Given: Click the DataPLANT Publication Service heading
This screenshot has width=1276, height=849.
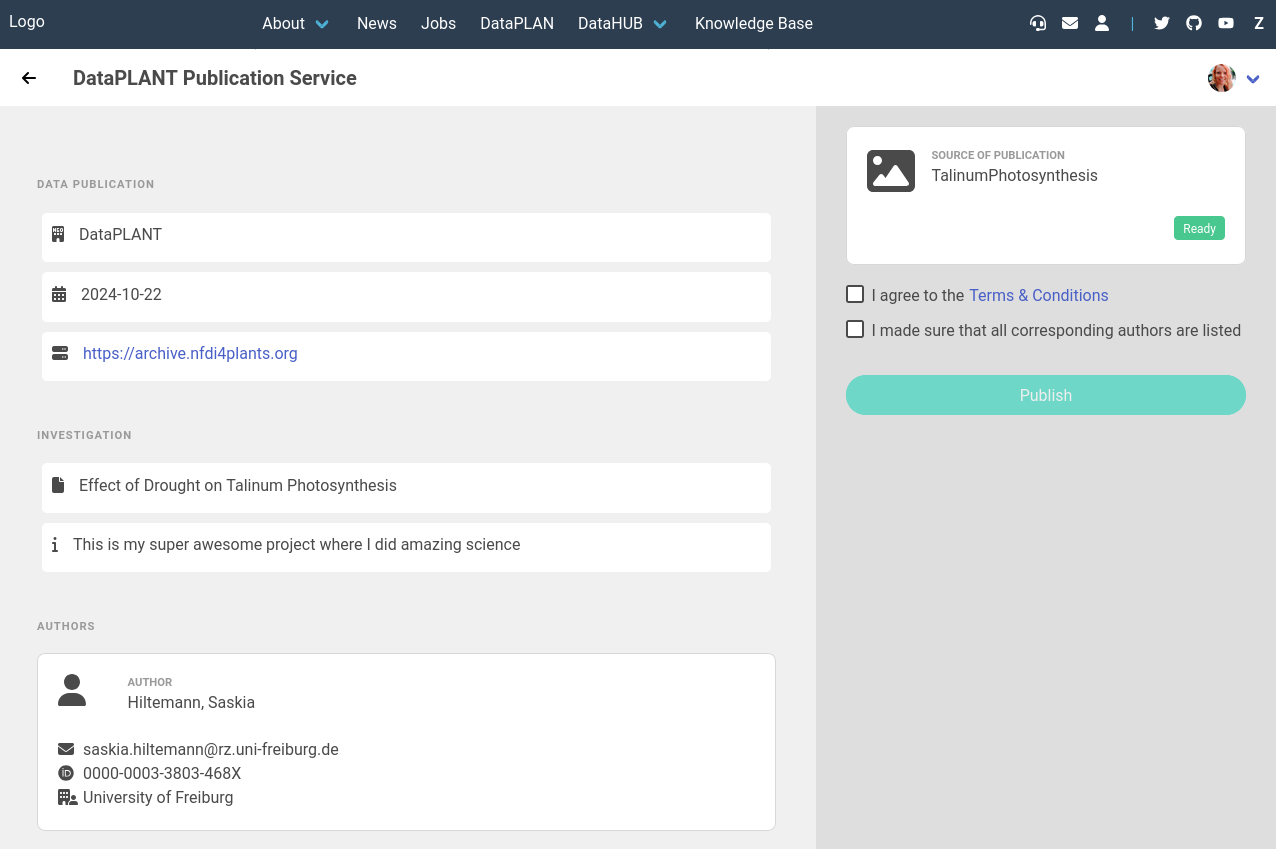Looking at the screenshot, I should coord(215,78).
